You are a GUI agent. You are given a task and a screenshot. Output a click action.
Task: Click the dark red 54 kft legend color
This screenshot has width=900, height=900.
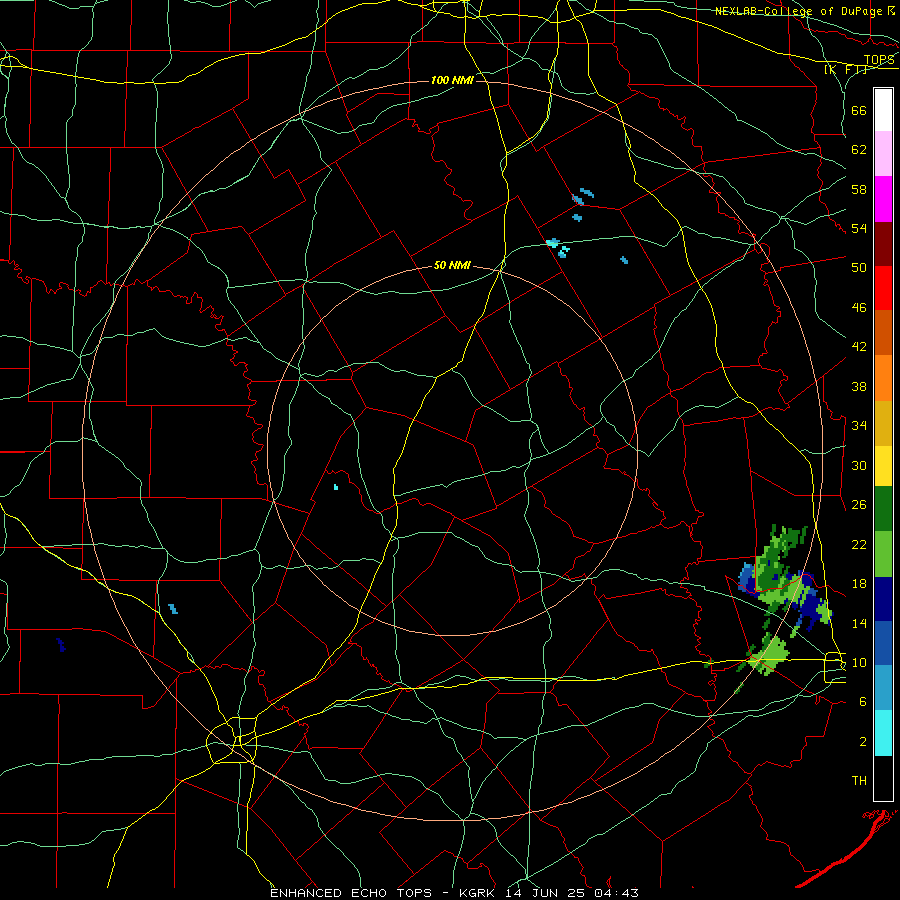pos(883,243)
